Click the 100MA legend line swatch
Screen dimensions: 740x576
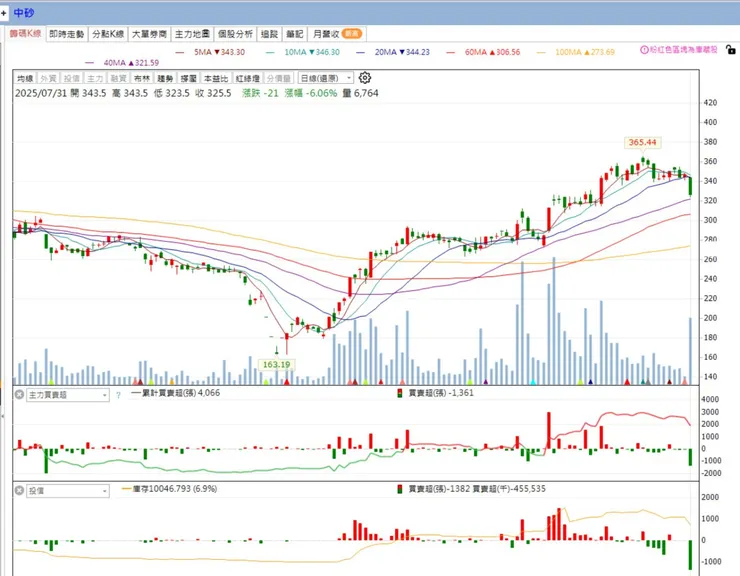pyautogui.click(x=541, y=52)
